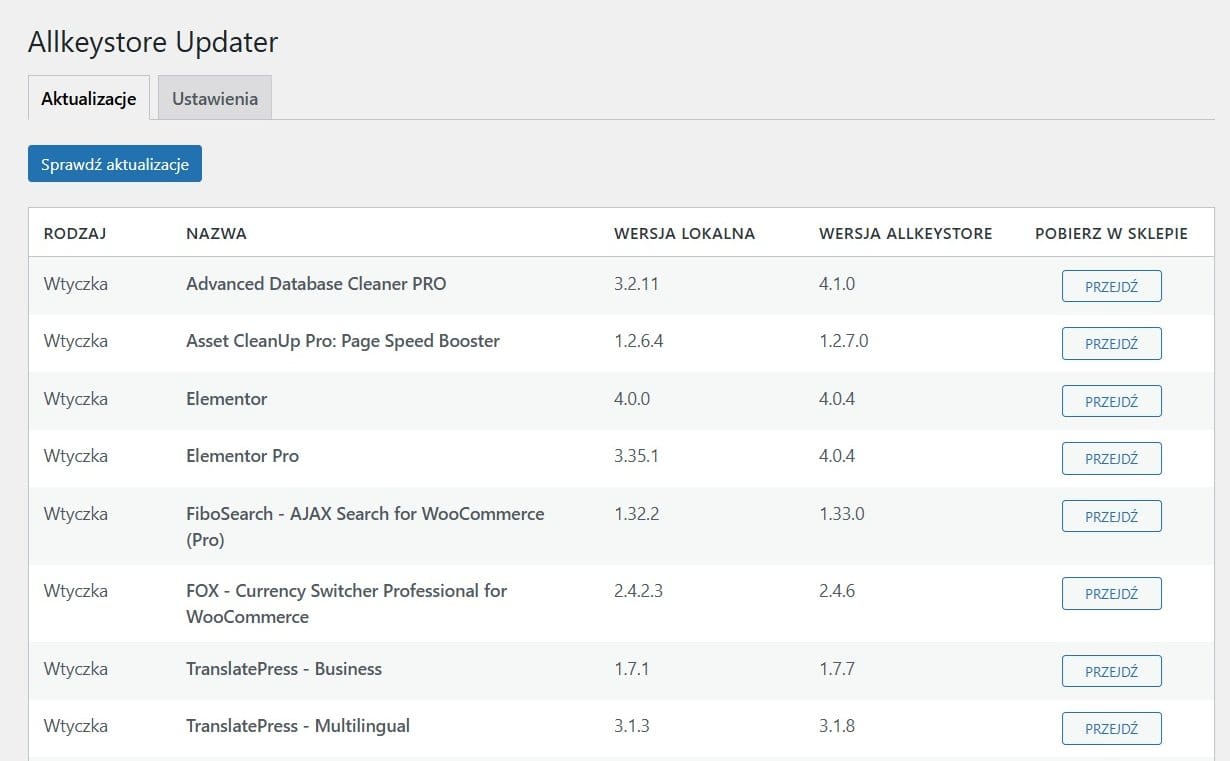Click Allkeystore version 2.4.6
Viewport: 1230px width, 761px height.
[x=837, y=591]
